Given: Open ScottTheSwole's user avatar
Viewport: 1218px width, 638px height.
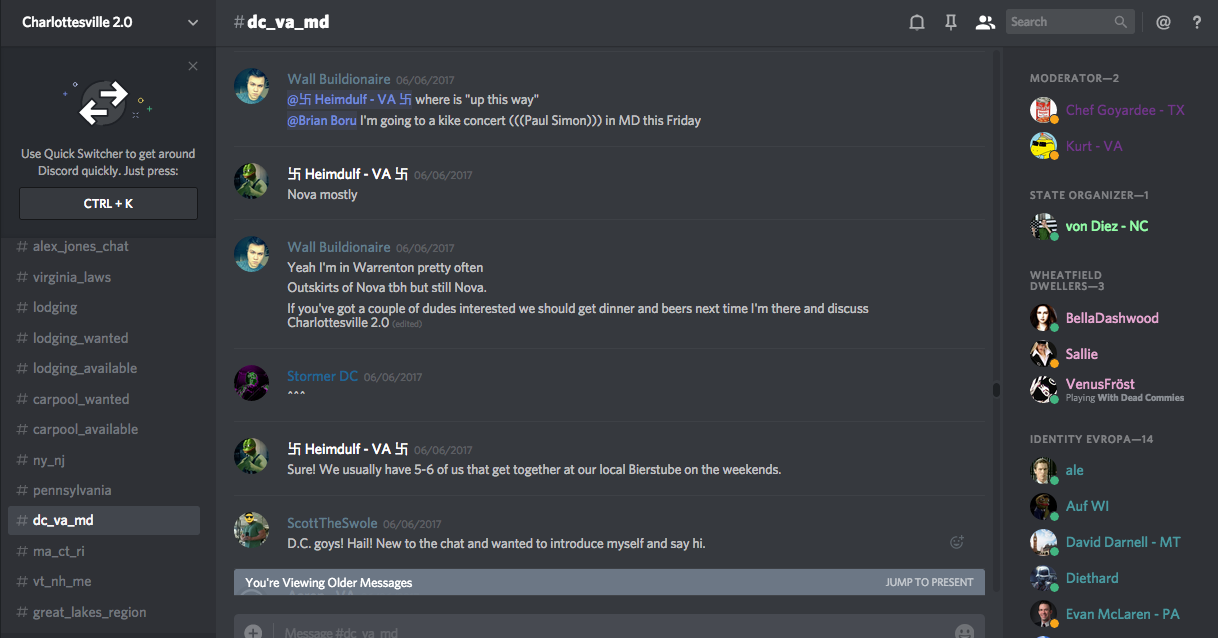Looking at the screenshot, I should (x=251, y=530).
